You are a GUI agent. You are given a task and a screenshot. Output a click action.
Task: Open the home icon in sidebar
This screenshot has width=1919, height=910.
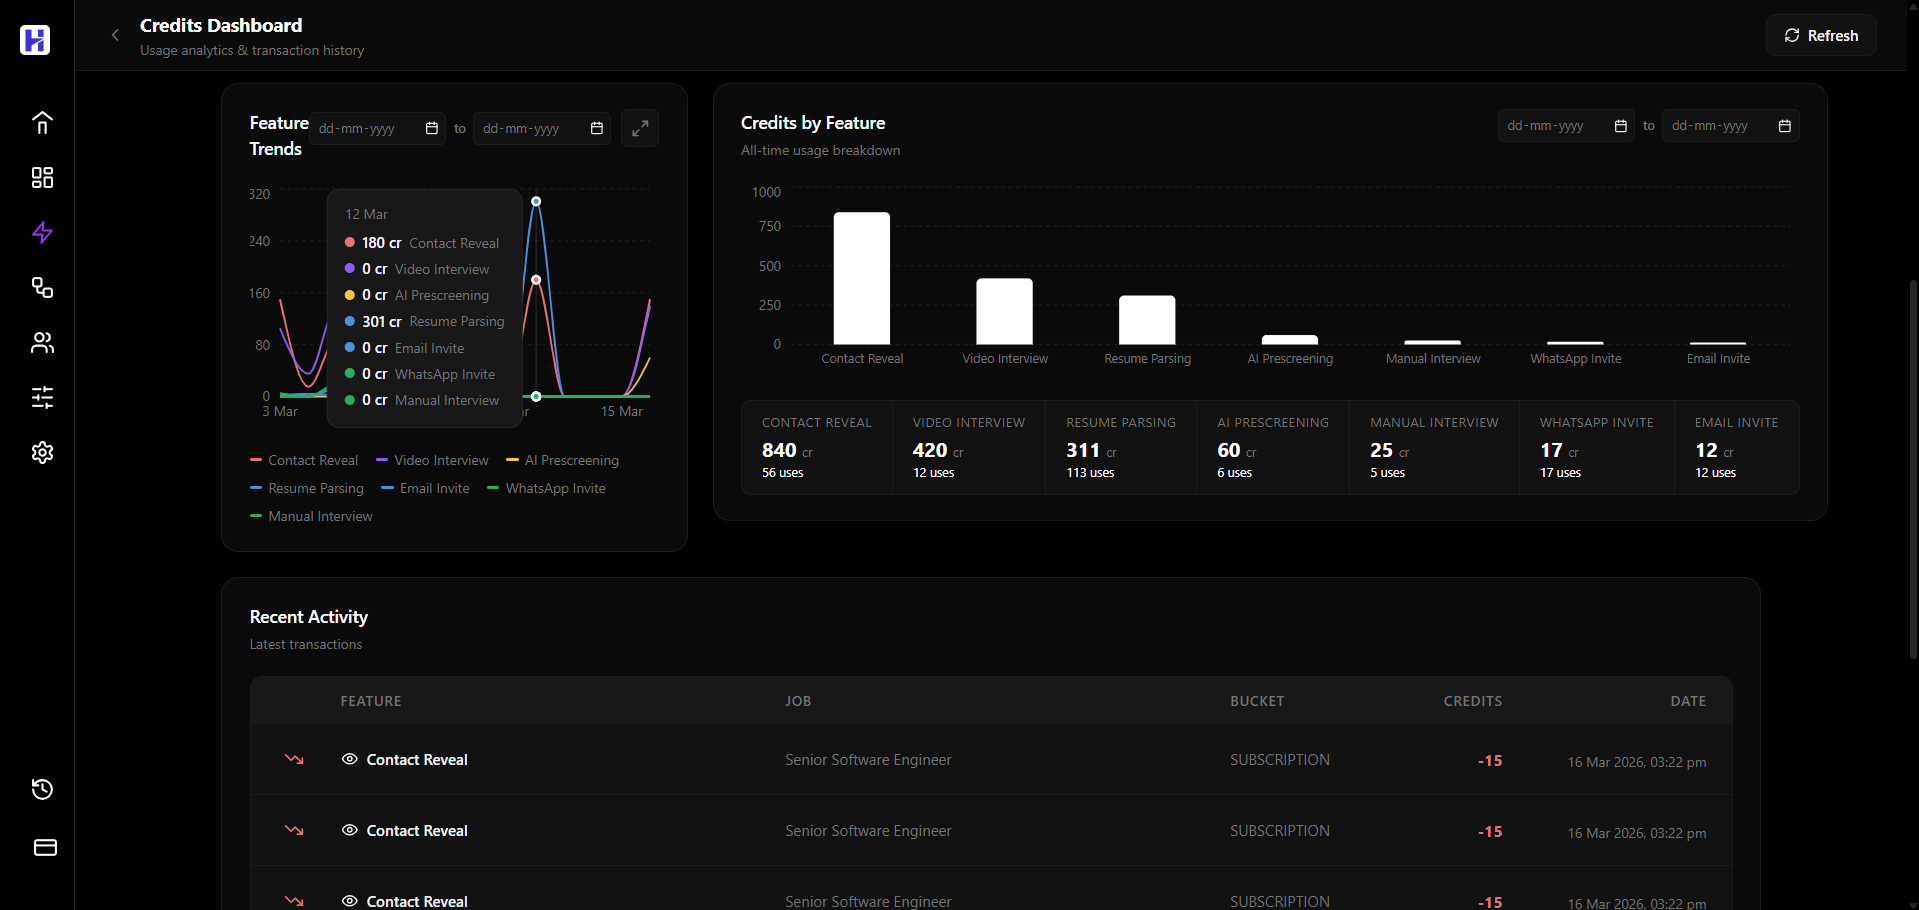(42, 123)
